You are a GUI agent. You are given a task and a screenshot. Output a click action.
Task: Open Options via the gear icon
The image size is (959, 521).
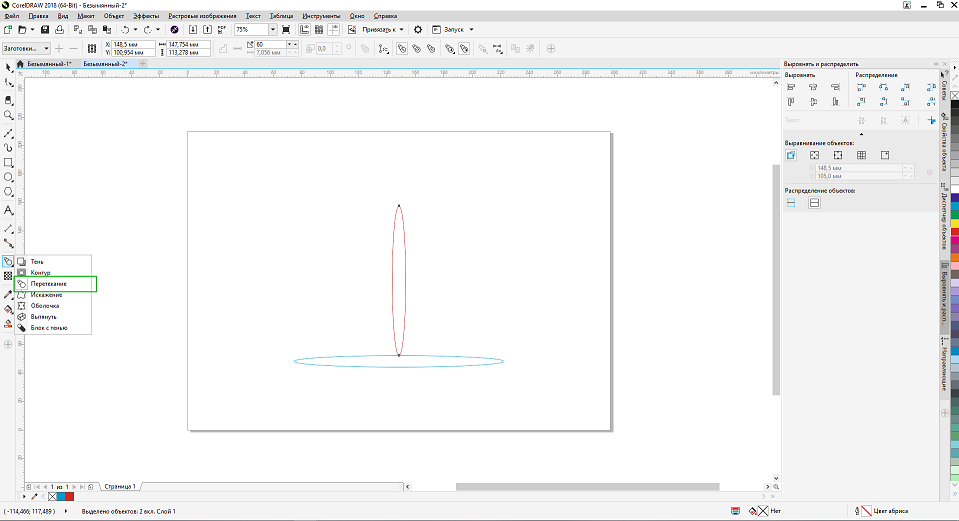(x=418, y=29)
